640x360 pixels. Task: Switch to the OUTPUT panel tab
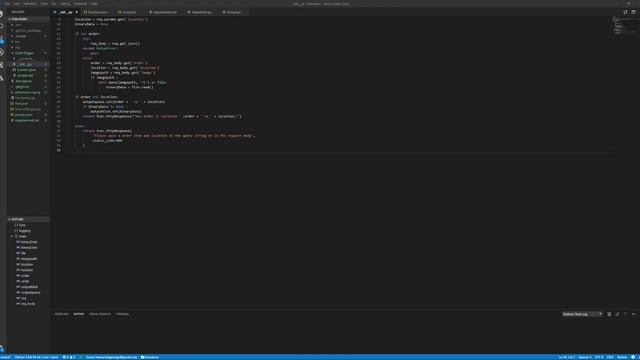[x=78, y=314]
